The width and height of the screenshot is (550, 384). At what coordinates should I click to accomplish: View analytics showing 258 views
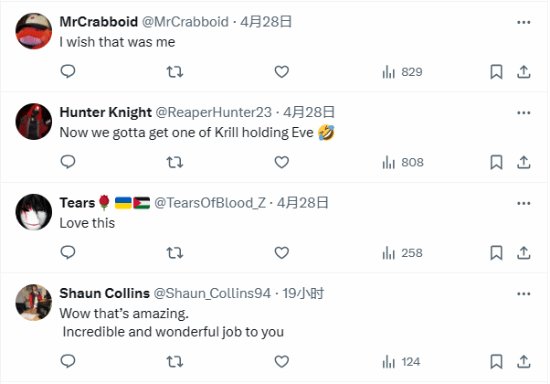click(402, 253)
